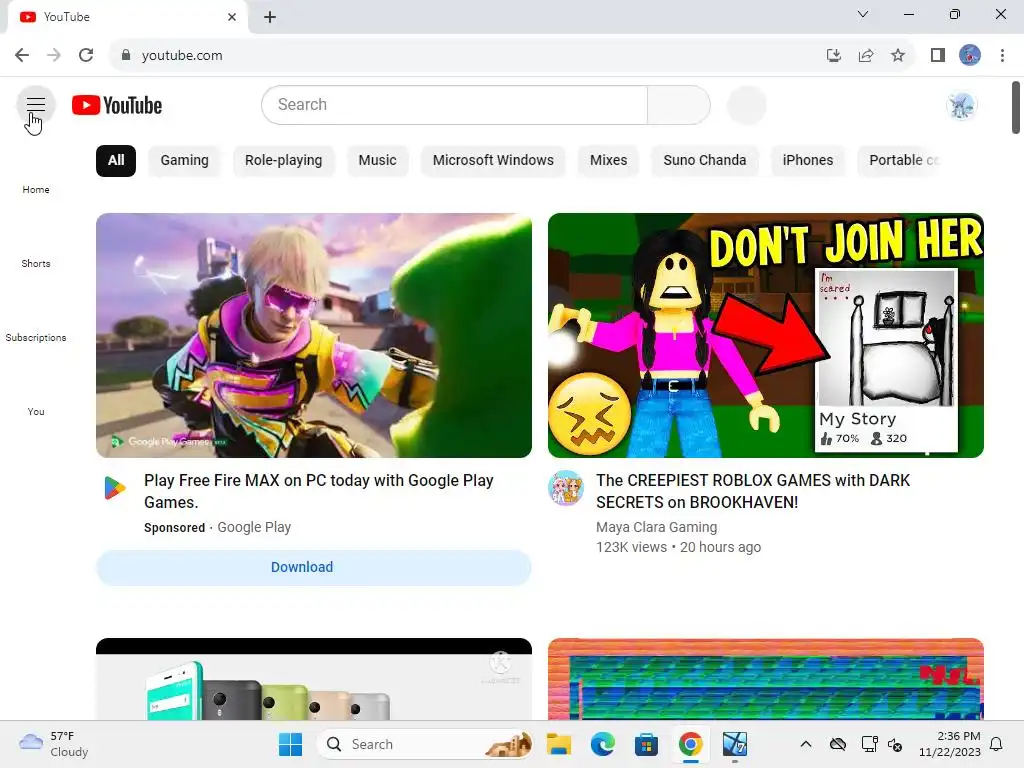This screenshot has height=768, width=1024.
Task: Go back using the browser back arrow
Action: [x=22, y=56]
